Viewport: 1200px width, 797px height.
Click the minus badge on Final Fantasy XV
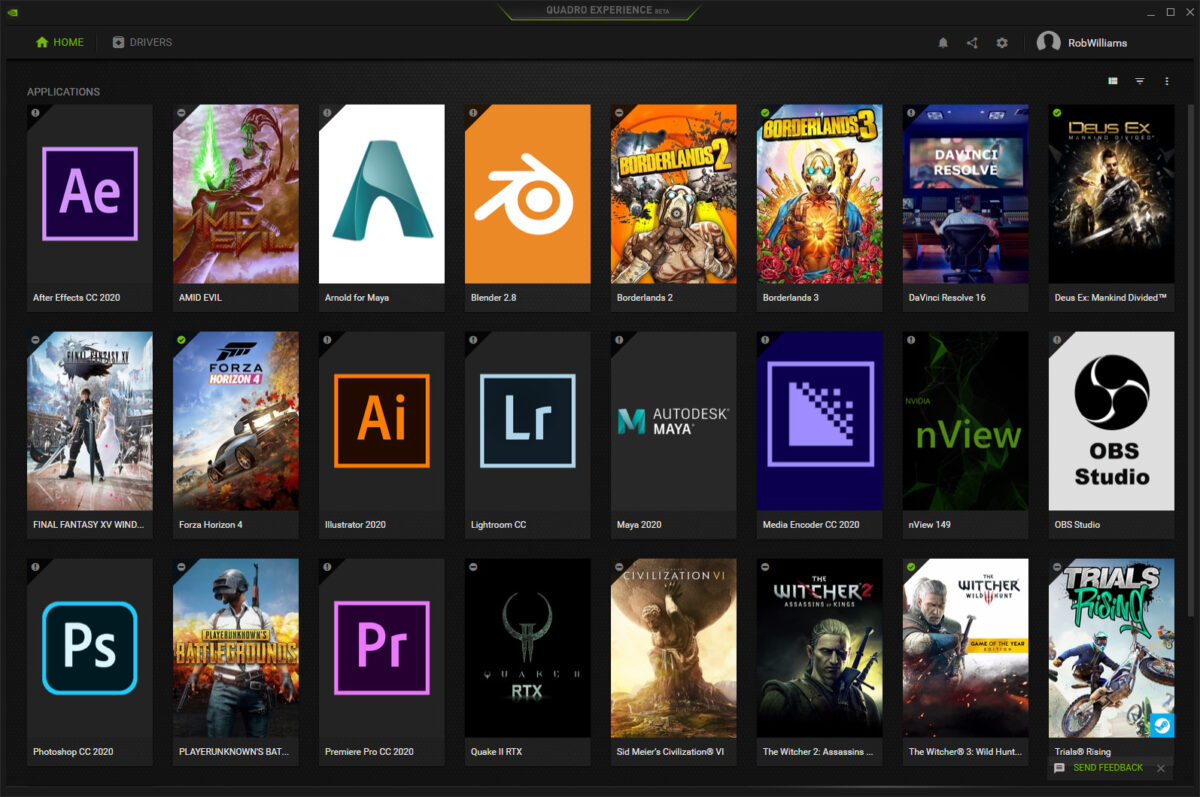coord(35,340)
